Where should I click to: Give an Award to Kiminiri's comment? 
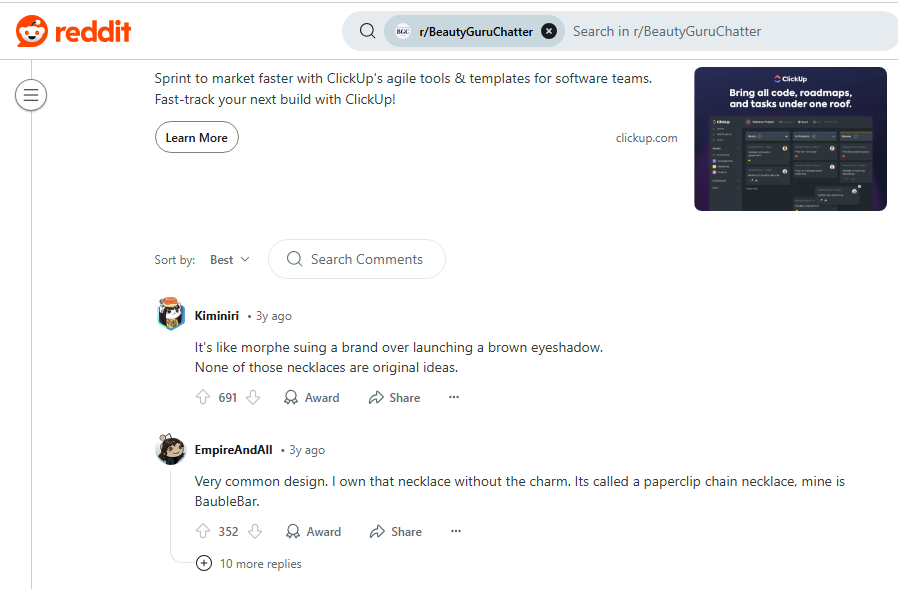click(312, 397)
